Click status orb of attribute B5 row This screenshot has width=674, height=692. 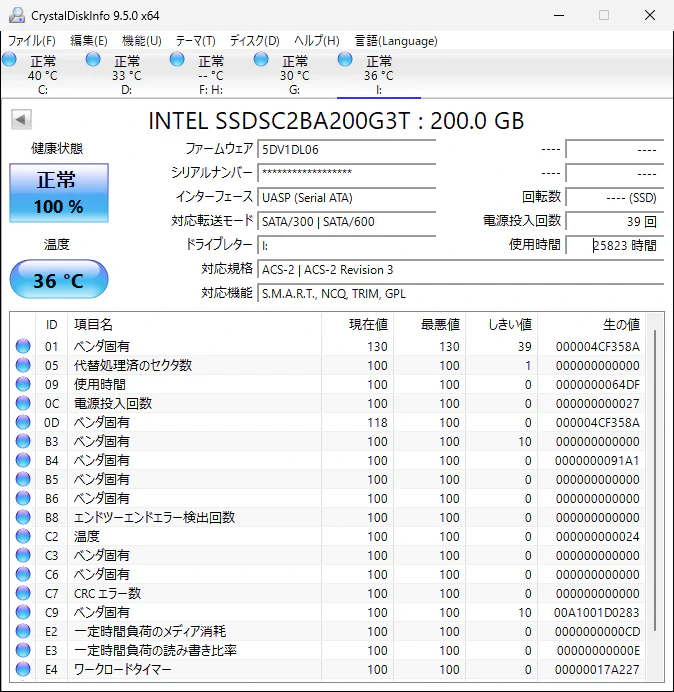pyautogui.click(x=23, y=479)
